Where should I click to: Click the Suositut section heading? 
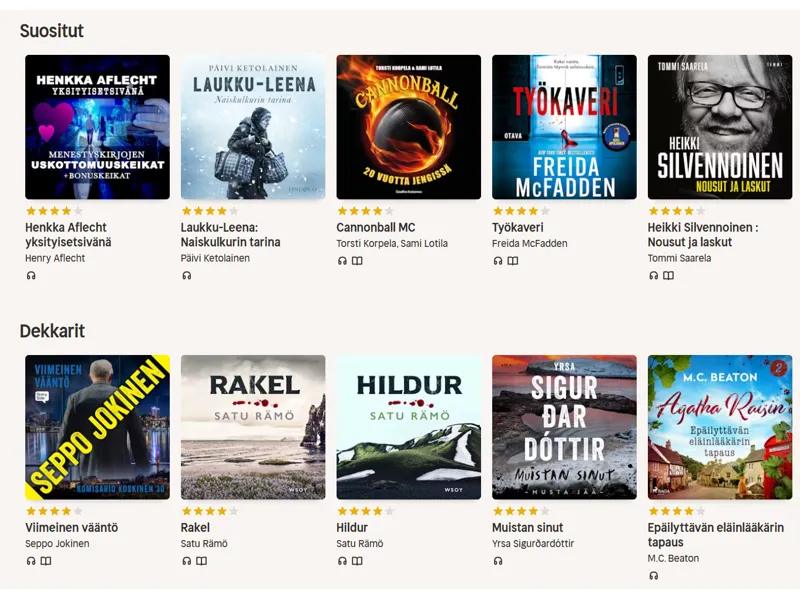(x=52, y=31)
